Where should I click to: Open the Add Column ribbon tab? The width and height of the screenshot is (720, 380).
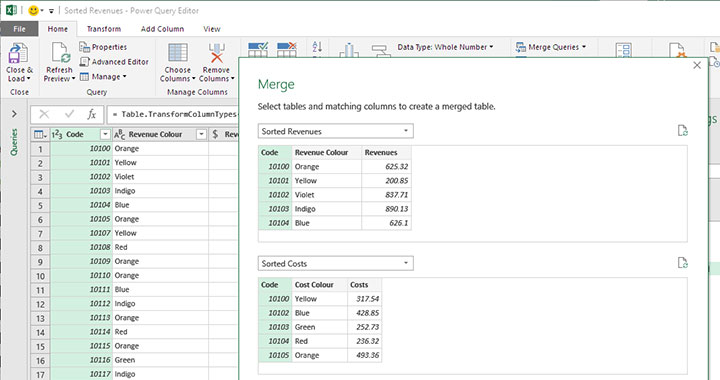click(162, 29)
